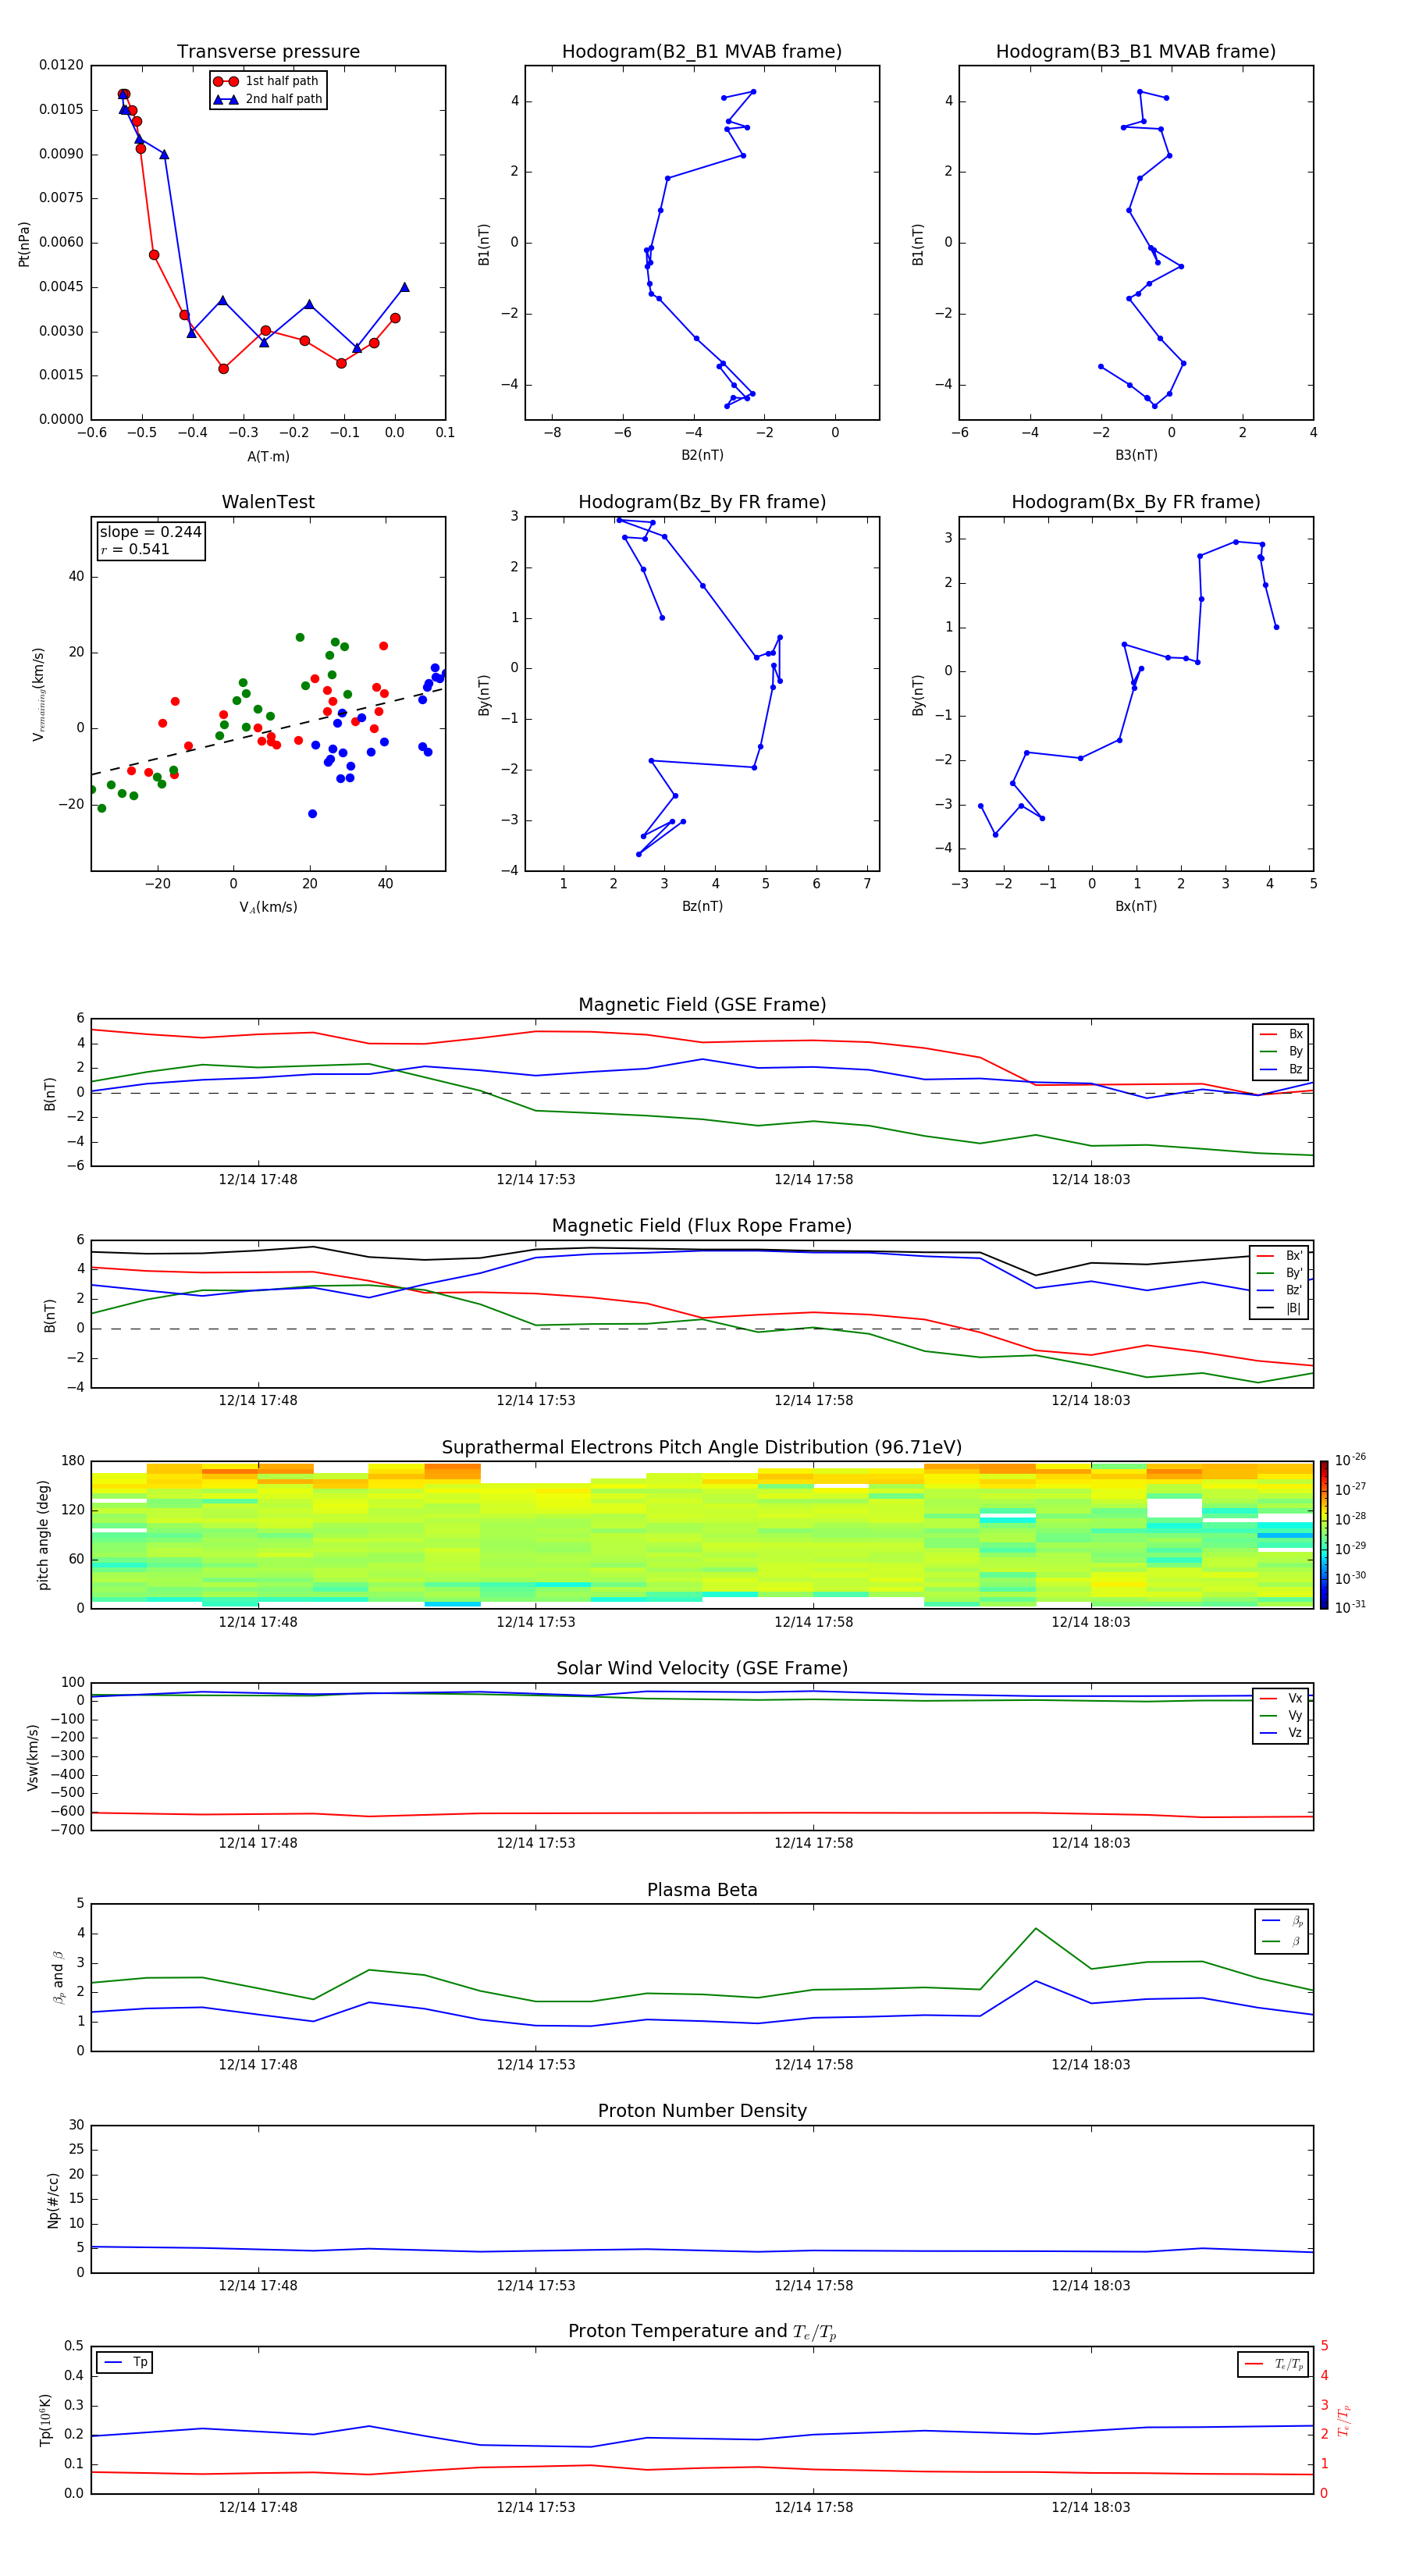The width and height of the screenshot is (1405, 2576).
Task: Click the 'Transverse pressure' plot title
Action: click(x=268, y=51)
